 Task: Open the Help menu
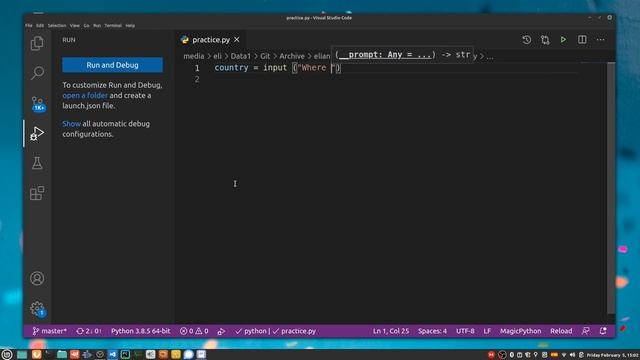[130, 25]
